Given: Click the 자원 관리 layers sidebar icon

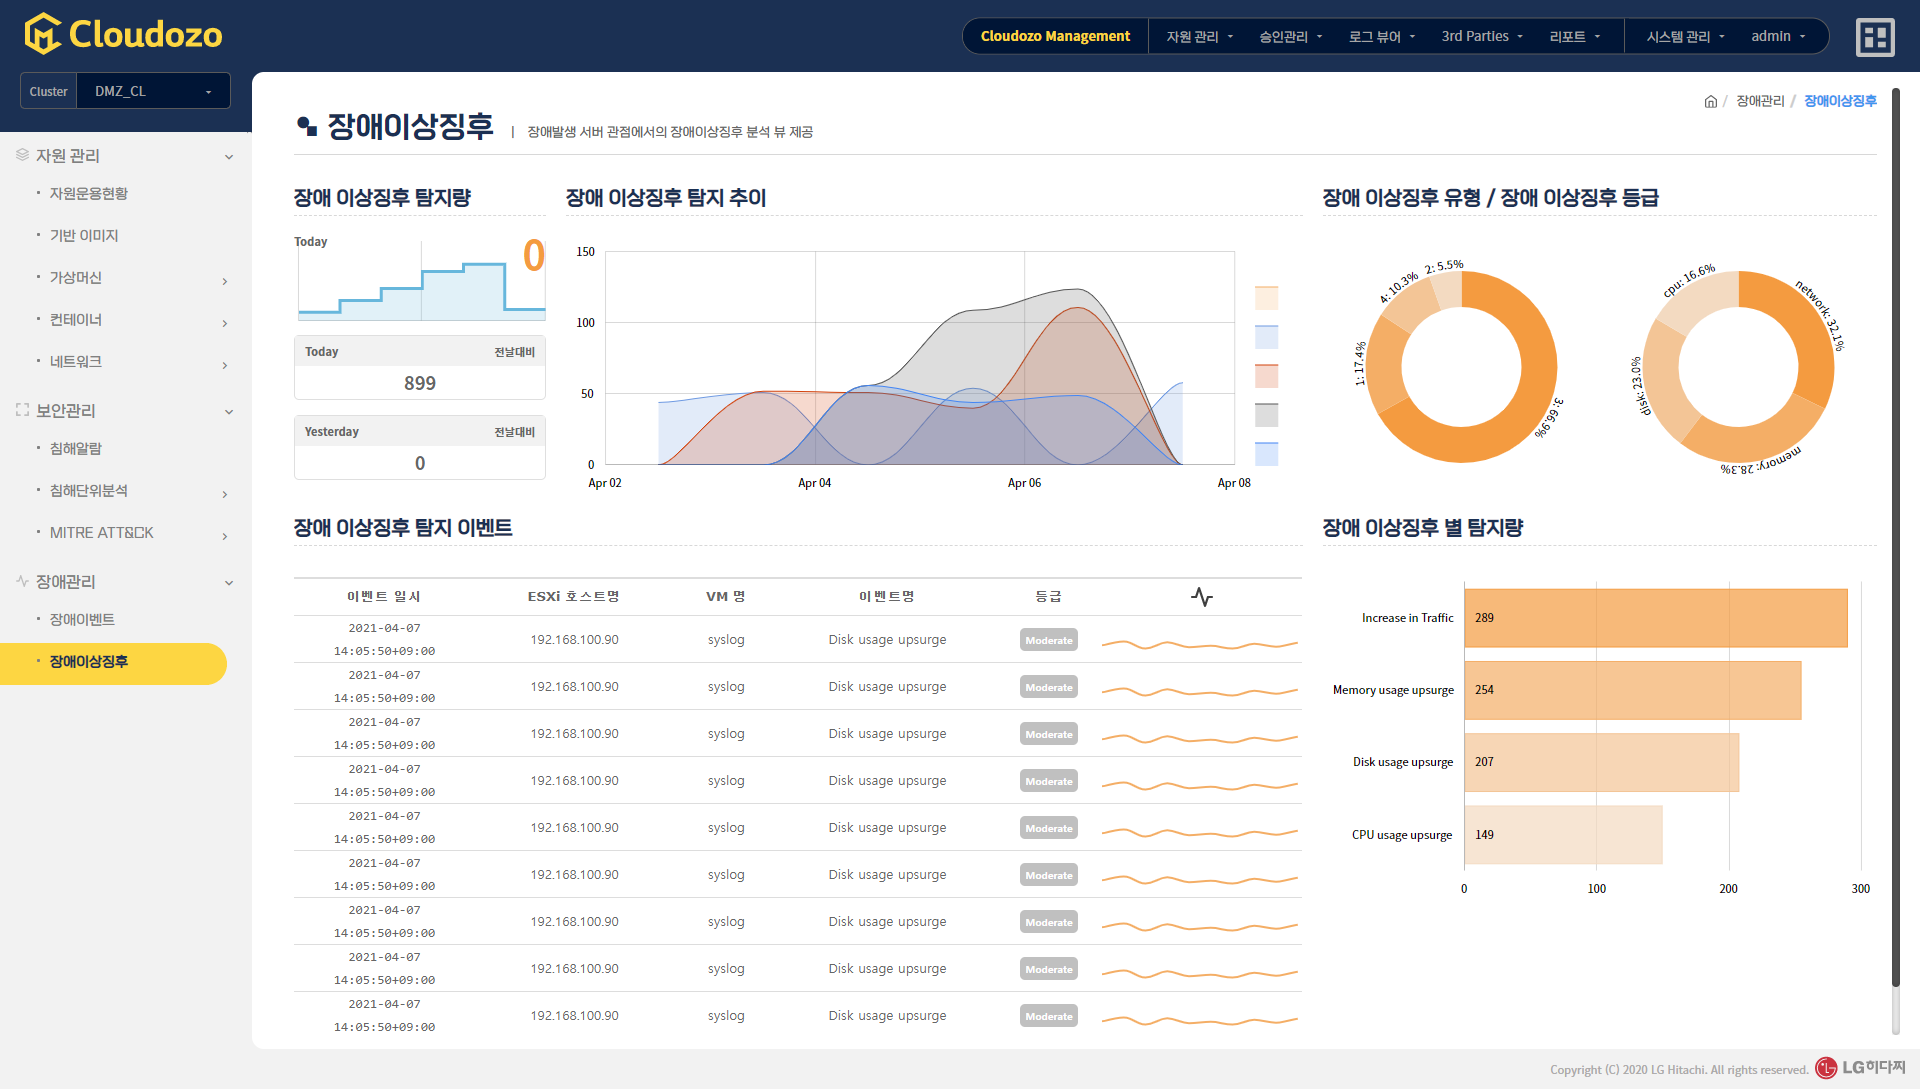Looking at the screenshot, I should (22, 155).
